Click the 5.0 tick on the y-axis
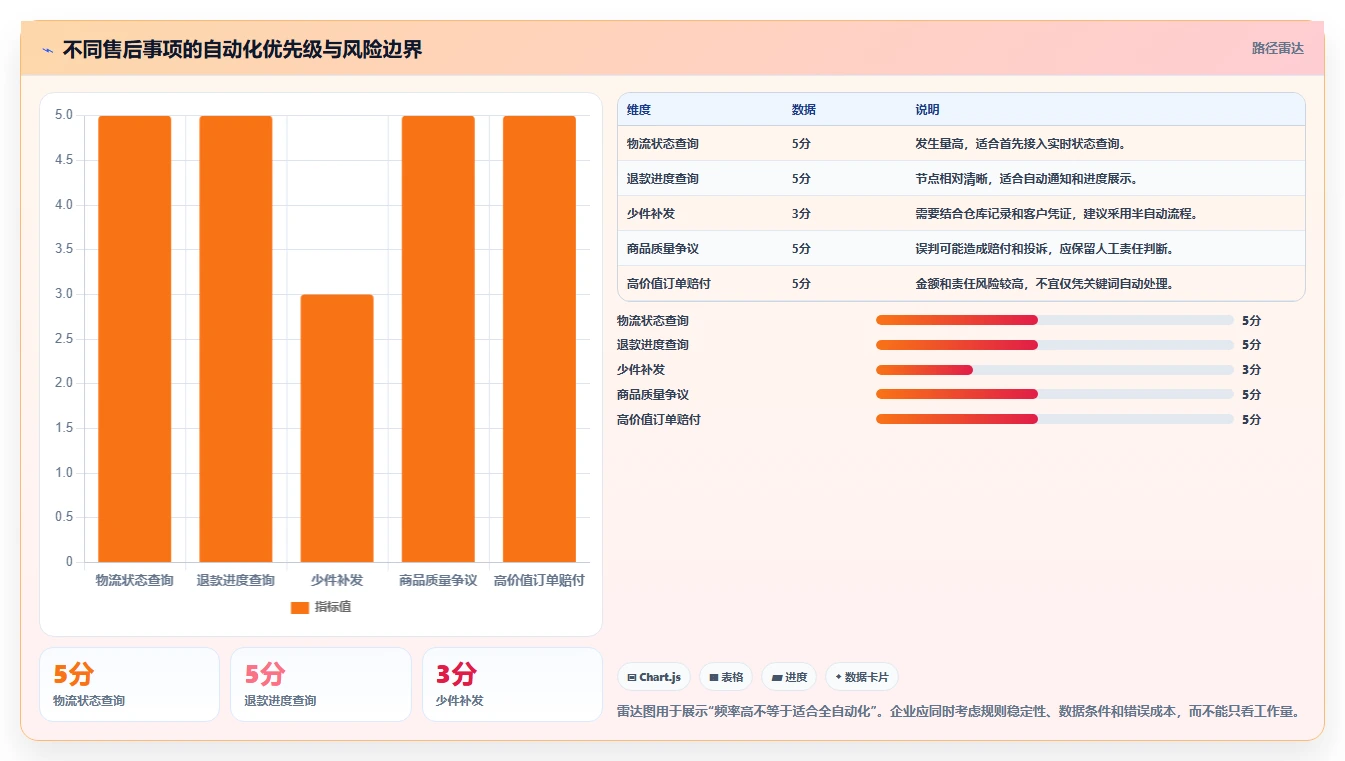The height and width of the screenshot is (761, 1345). pos(64,115)
